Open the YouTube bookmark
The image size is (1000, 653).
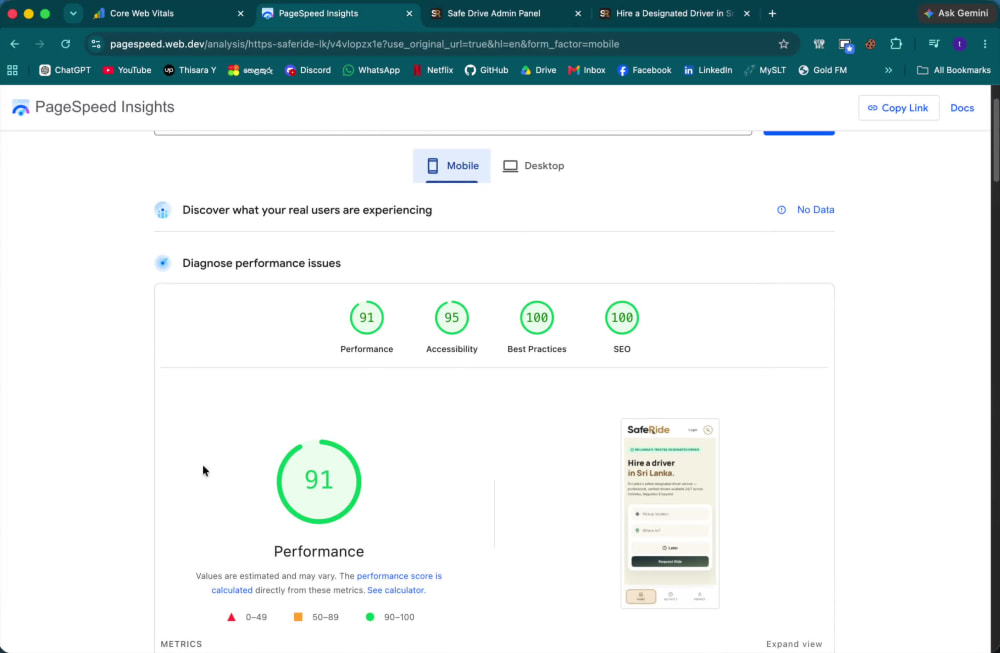(127, 70)
